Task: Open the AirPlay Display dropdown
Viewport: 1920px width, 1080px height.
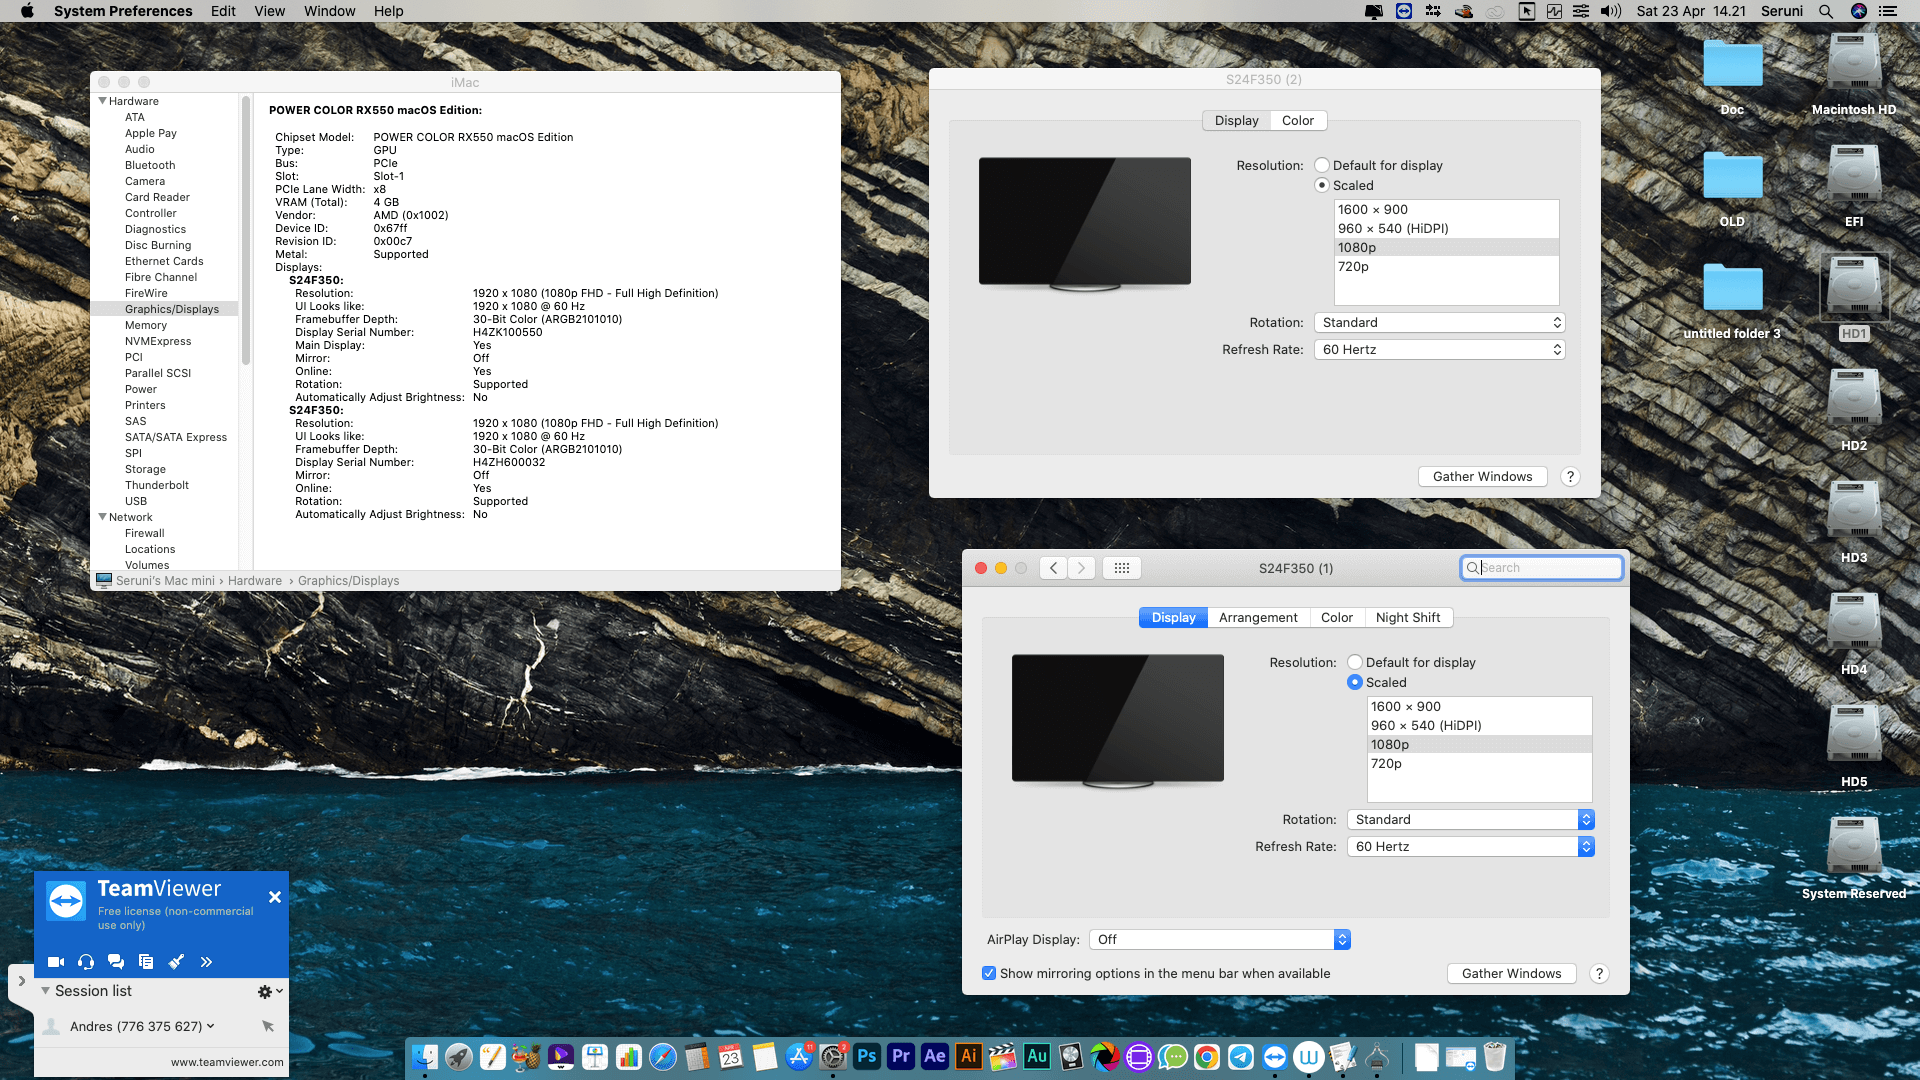Action: pyautogui.click(x=1219, y=939)
